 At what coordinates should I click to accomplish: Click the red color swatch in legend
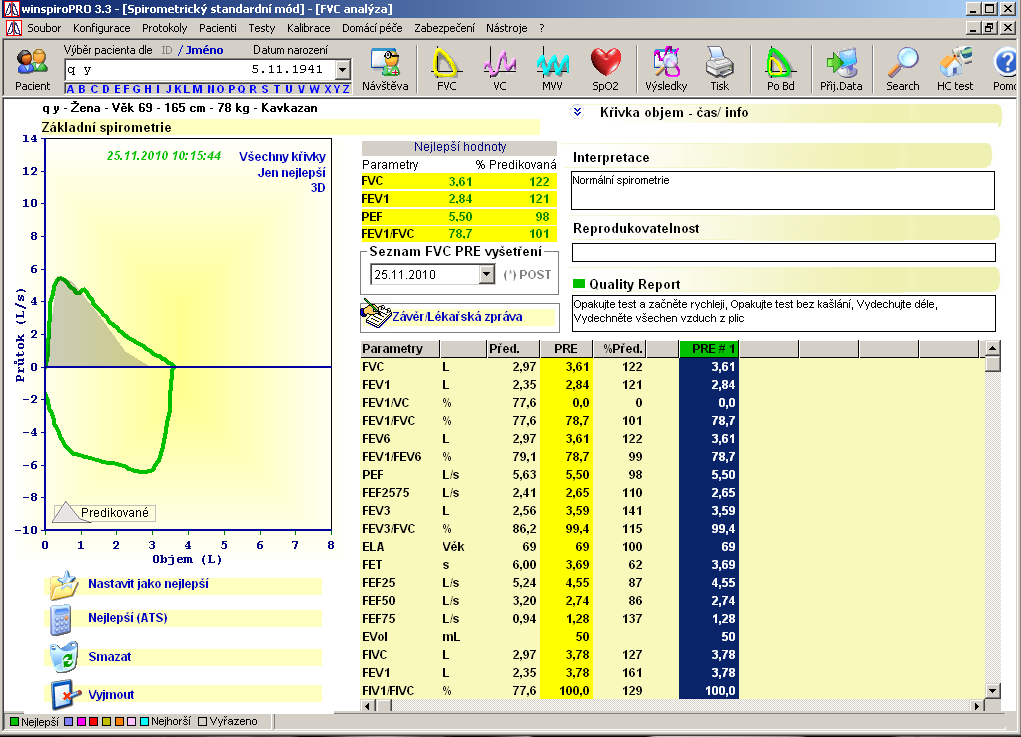[x=93, y=721]
